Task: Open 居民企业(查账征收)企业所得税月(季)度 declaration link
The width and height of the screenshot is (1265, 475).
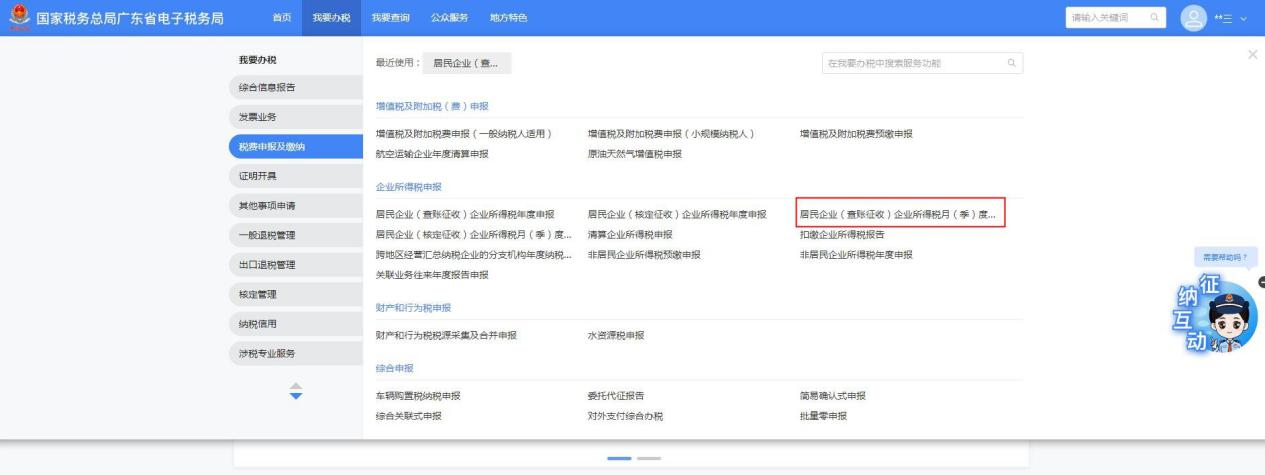Action: pyautogui.click(x=898, y=214)
